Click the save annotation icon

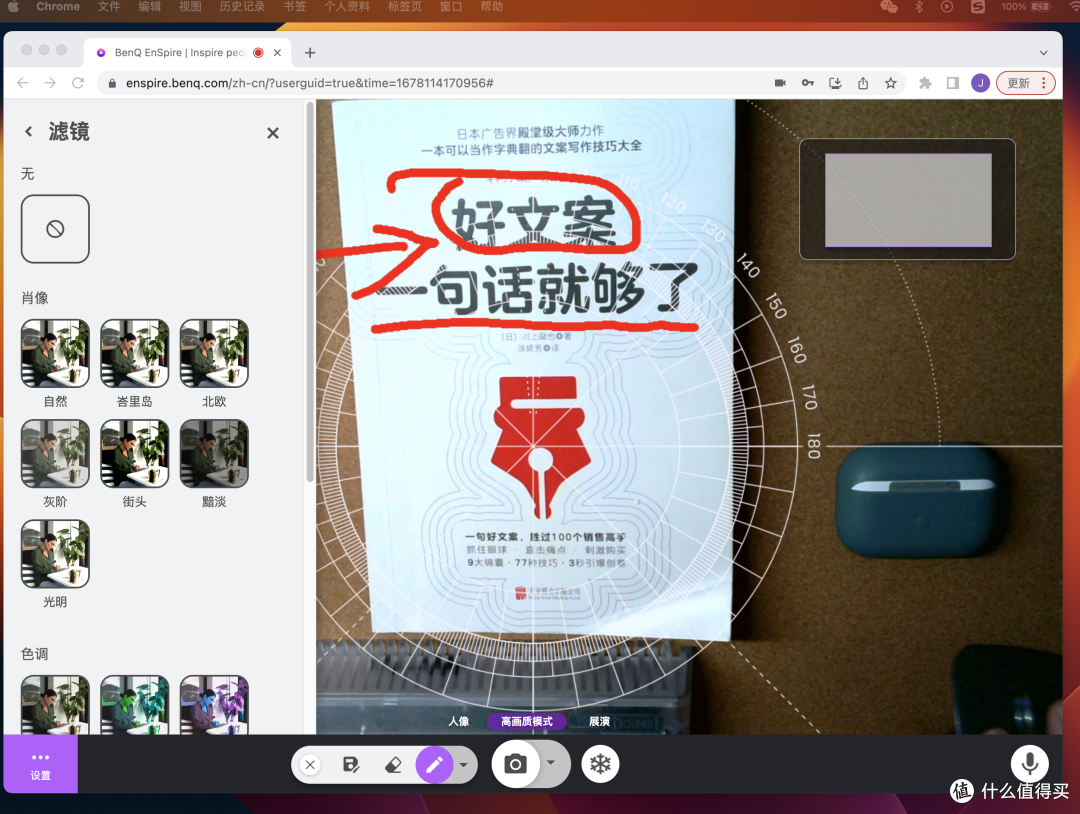pyautogui.click(x=351, y=764)
